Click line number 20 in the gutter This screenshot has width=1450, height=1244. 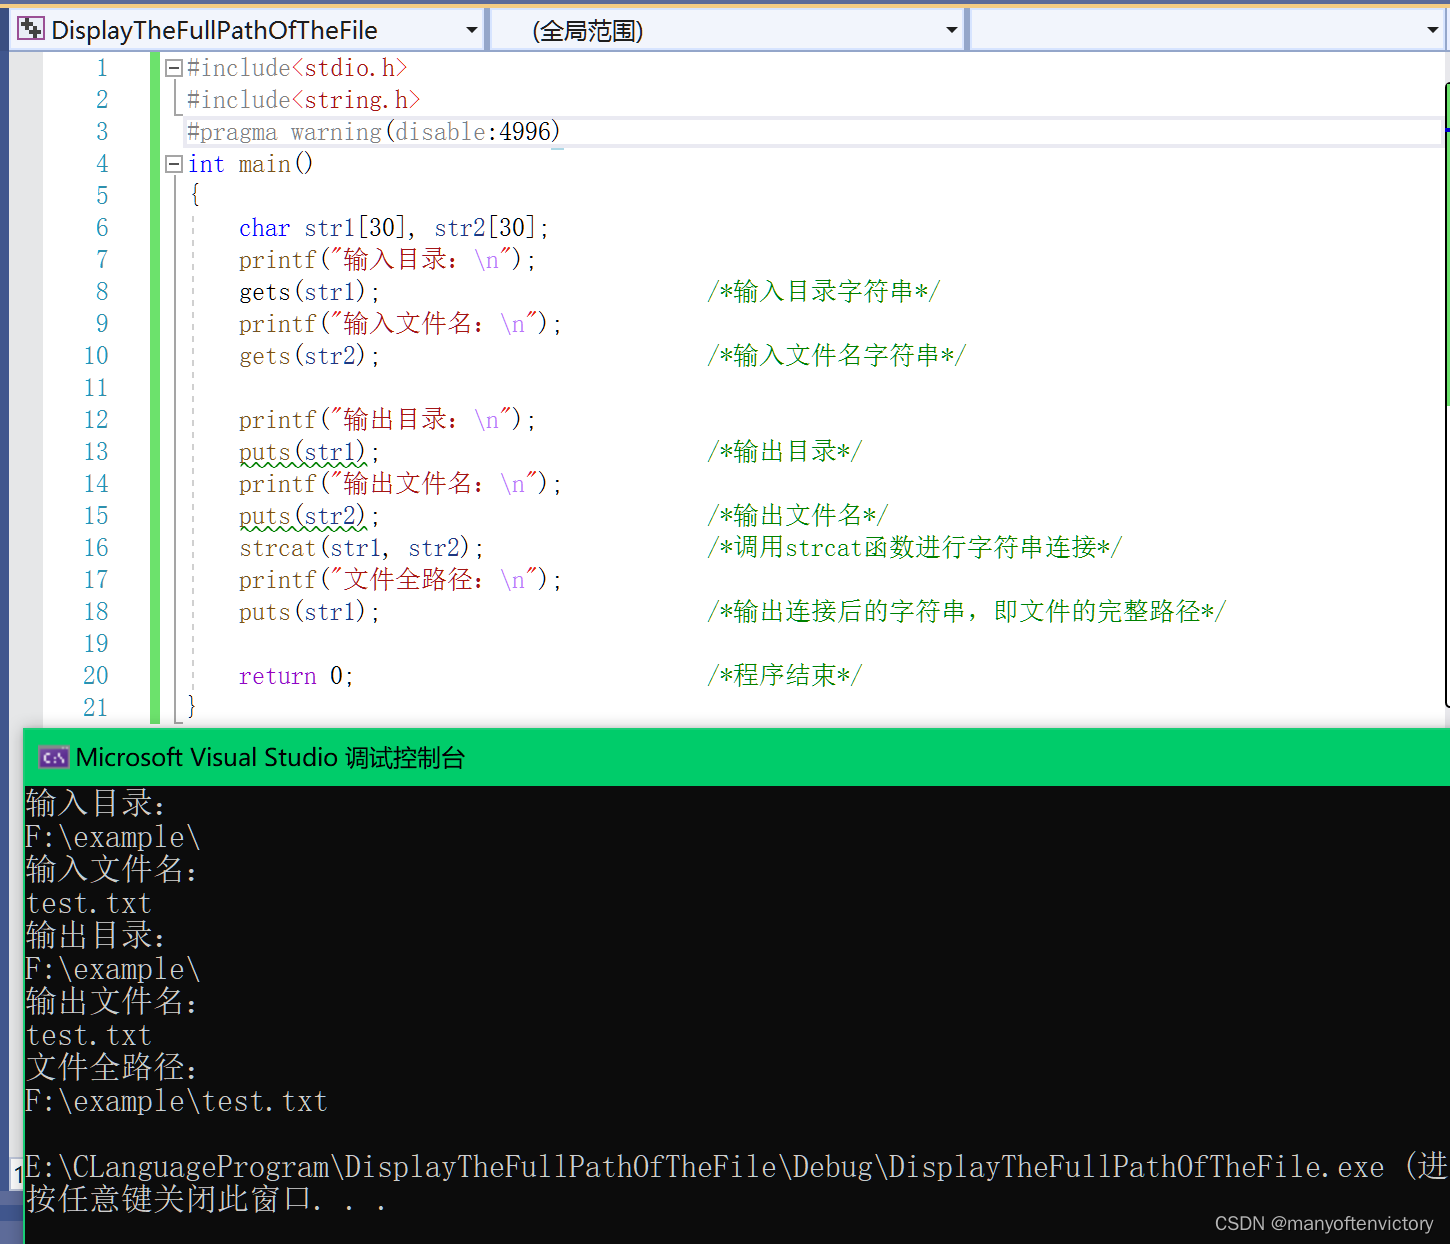(x=96, y=676)
